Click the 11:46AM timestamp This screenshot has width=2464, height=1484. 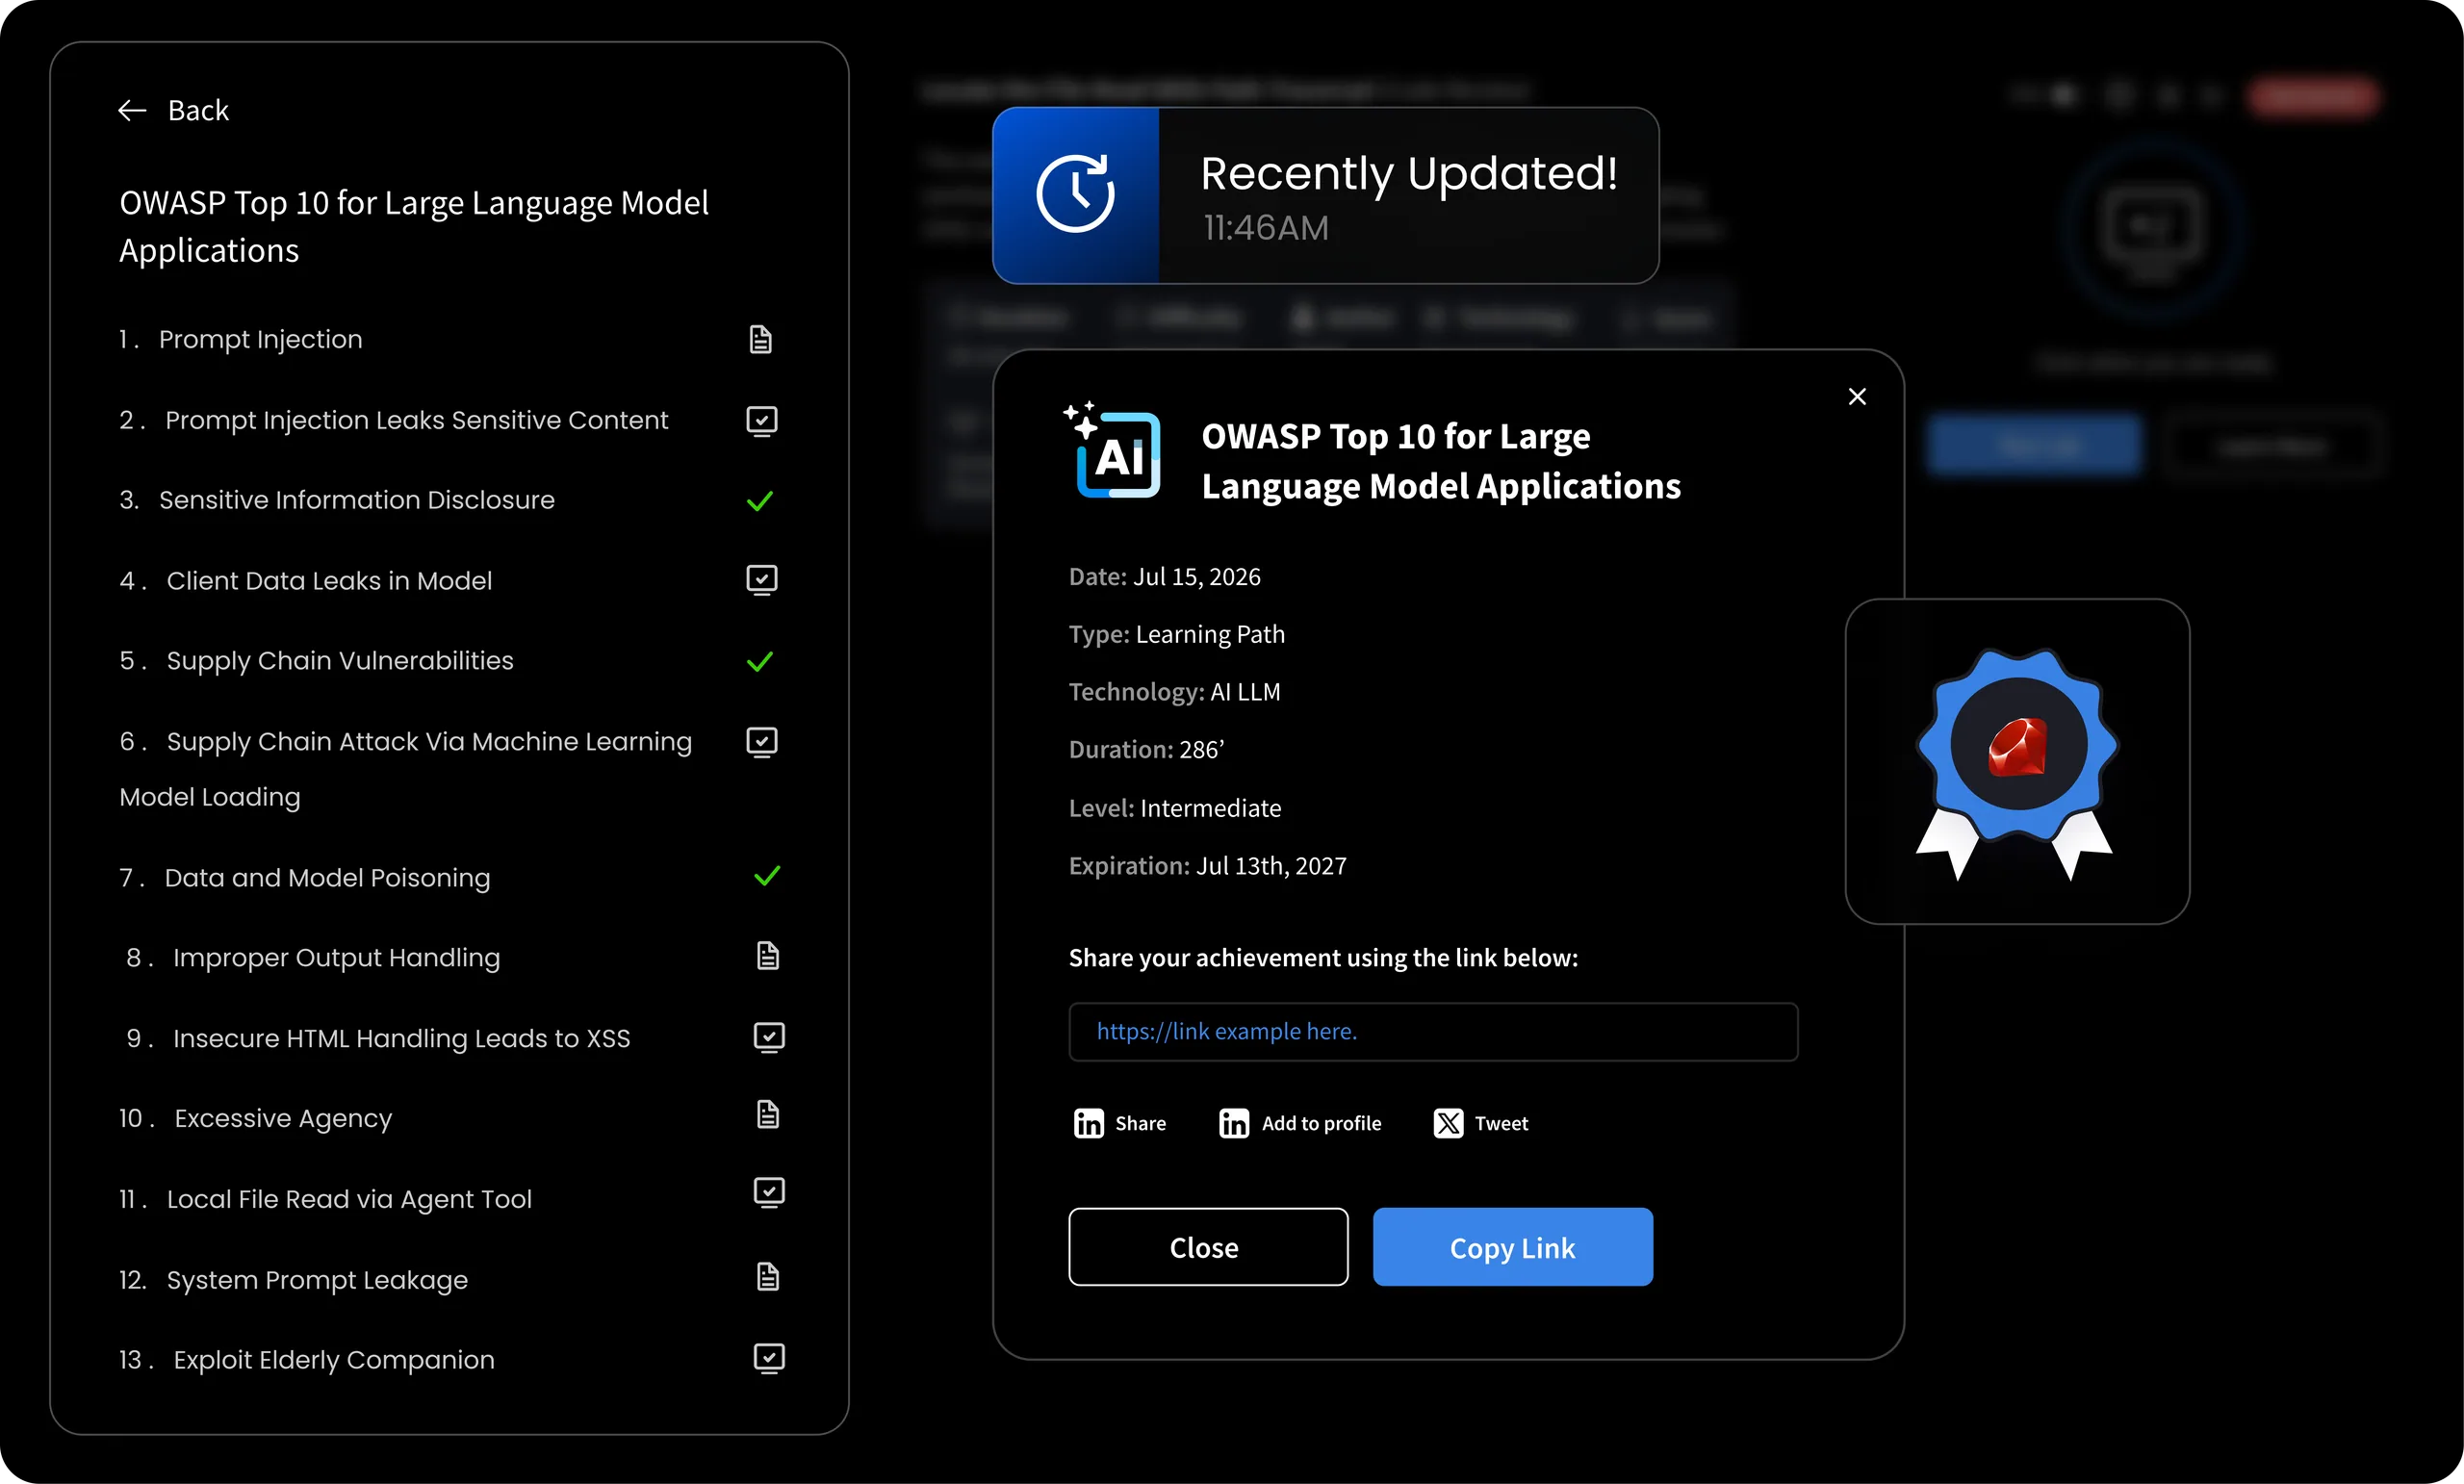click(x=1265, y=229)
